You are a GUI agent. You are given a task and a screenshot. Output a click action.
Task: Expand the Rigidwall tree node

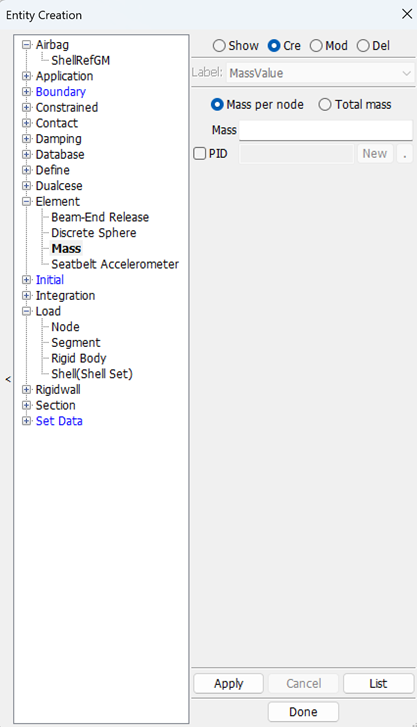[27, 390]
